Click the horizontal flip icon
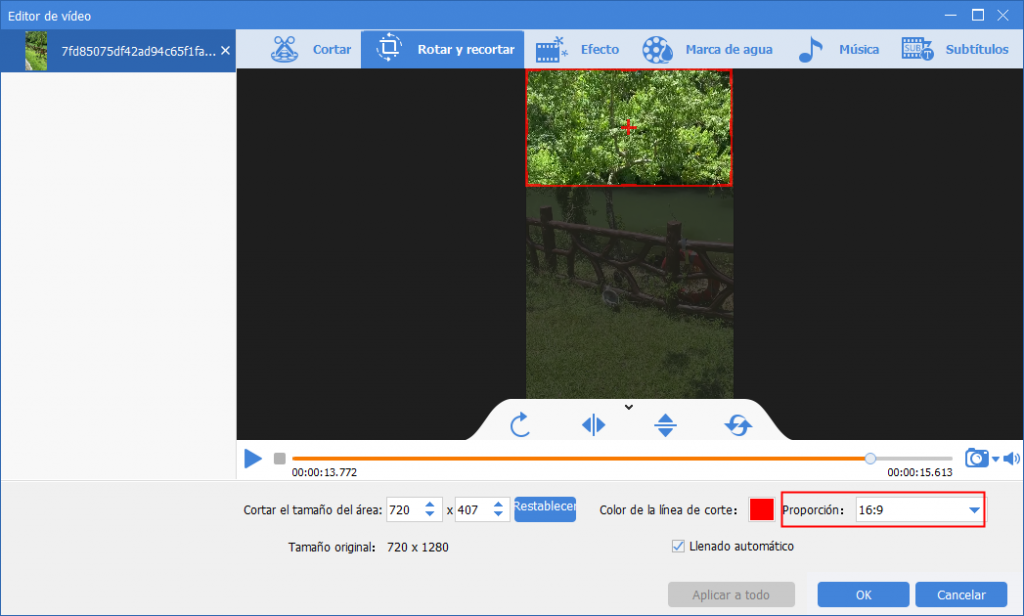 click(593, 425)
